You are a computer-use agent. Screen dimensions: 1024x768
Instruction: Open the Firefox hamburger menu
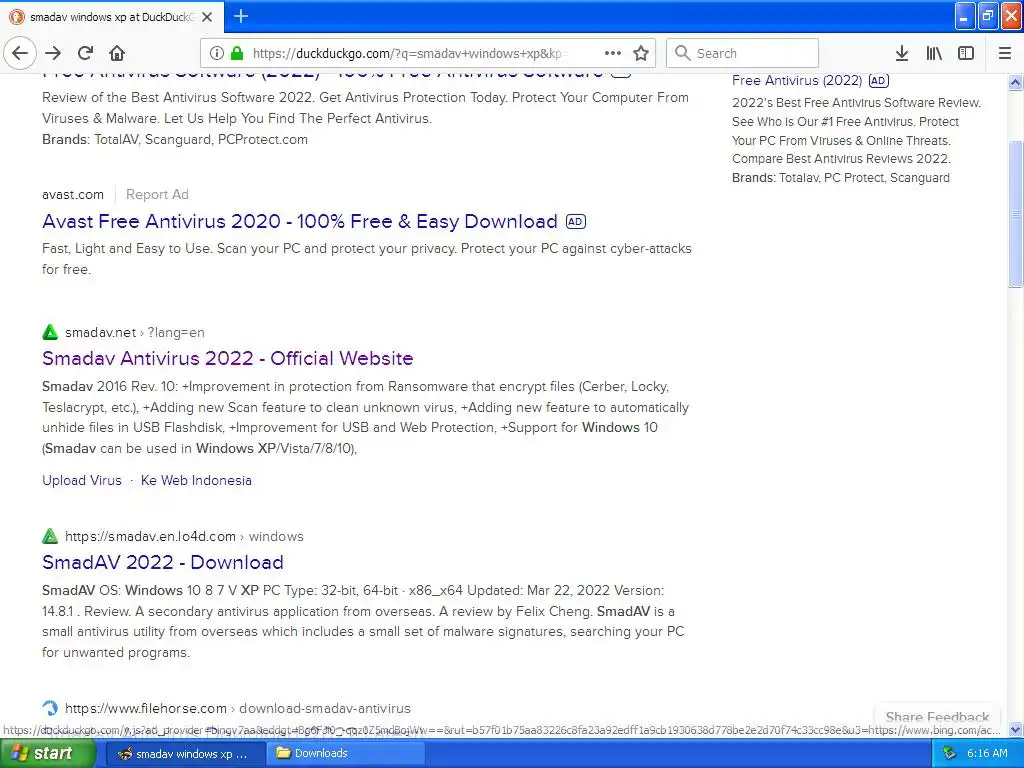coord(1005,53)
